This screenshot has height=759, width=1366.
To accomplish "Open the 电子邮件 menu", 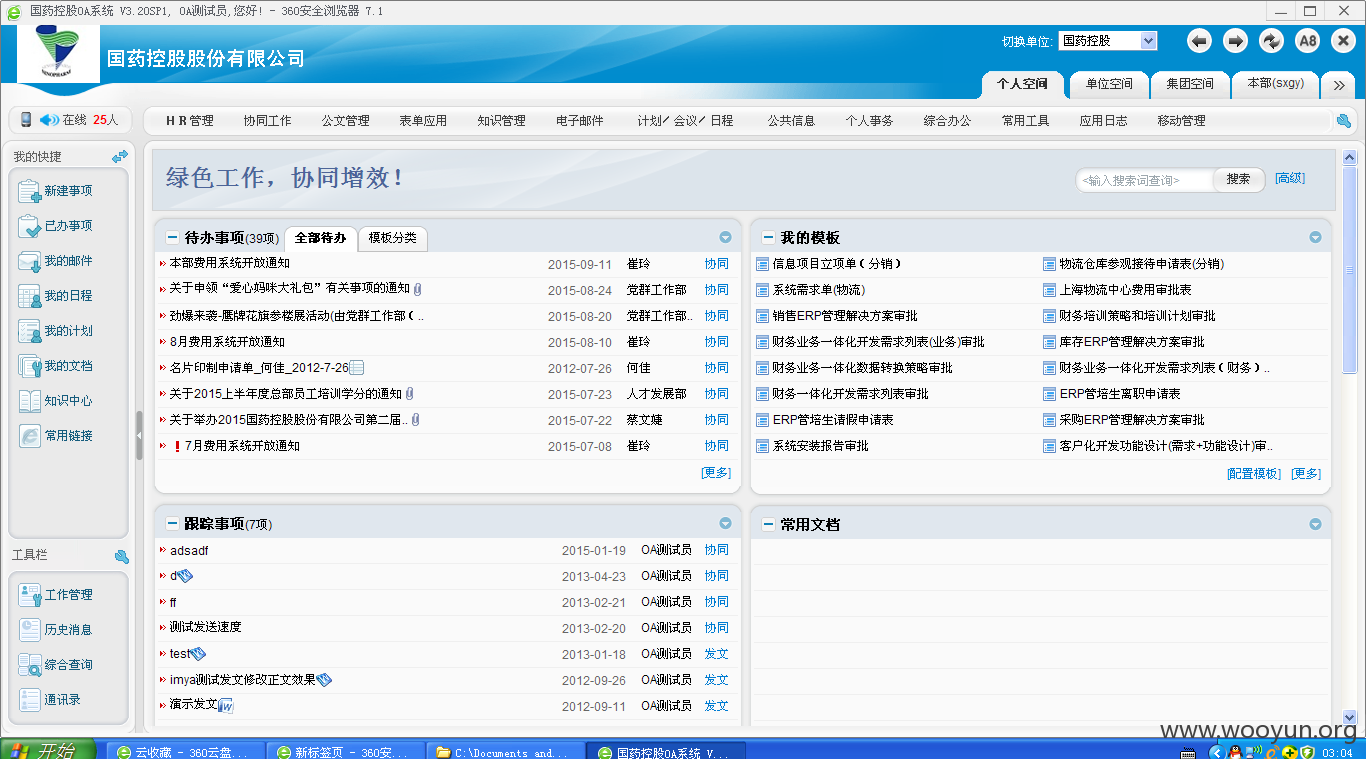I will pos(580,121).
